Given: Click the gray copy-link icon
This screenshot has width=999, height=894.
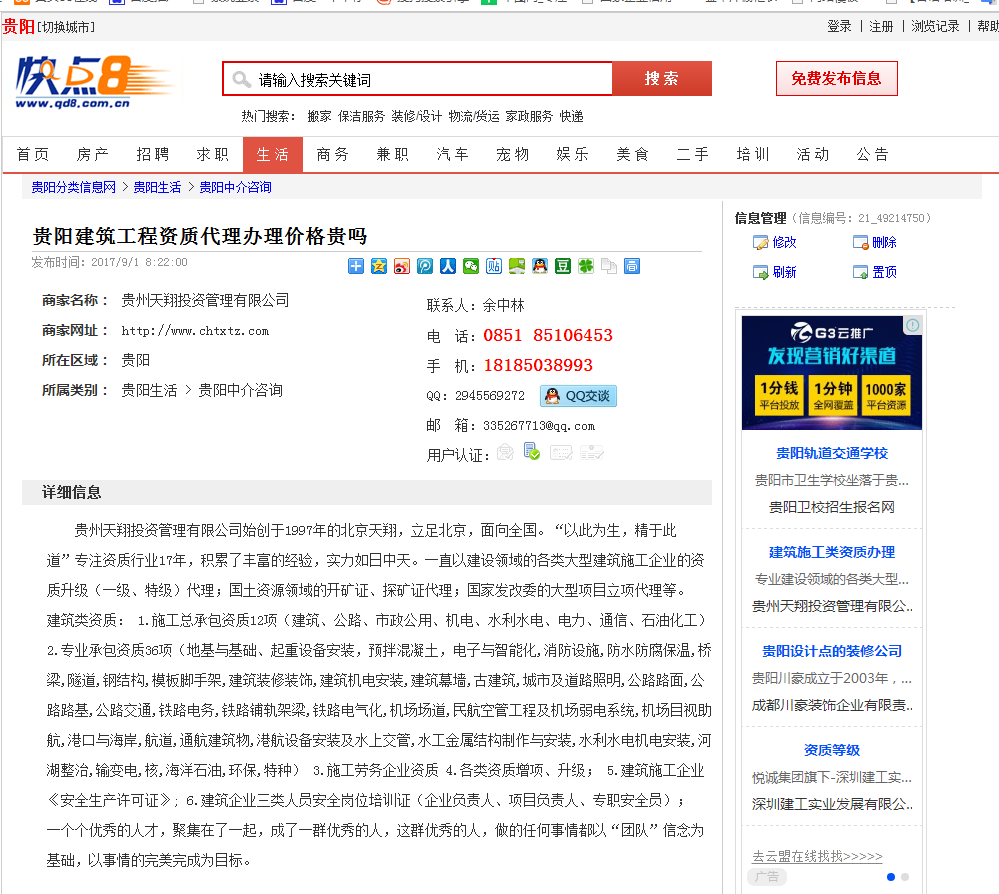Looking at the screenshot, I should 608,266.
